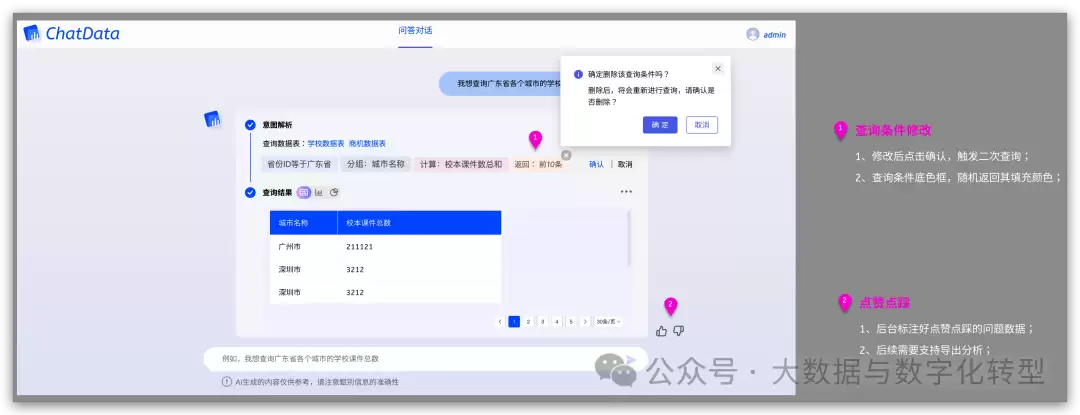Click the 确认 link beside query conditions

596,164
